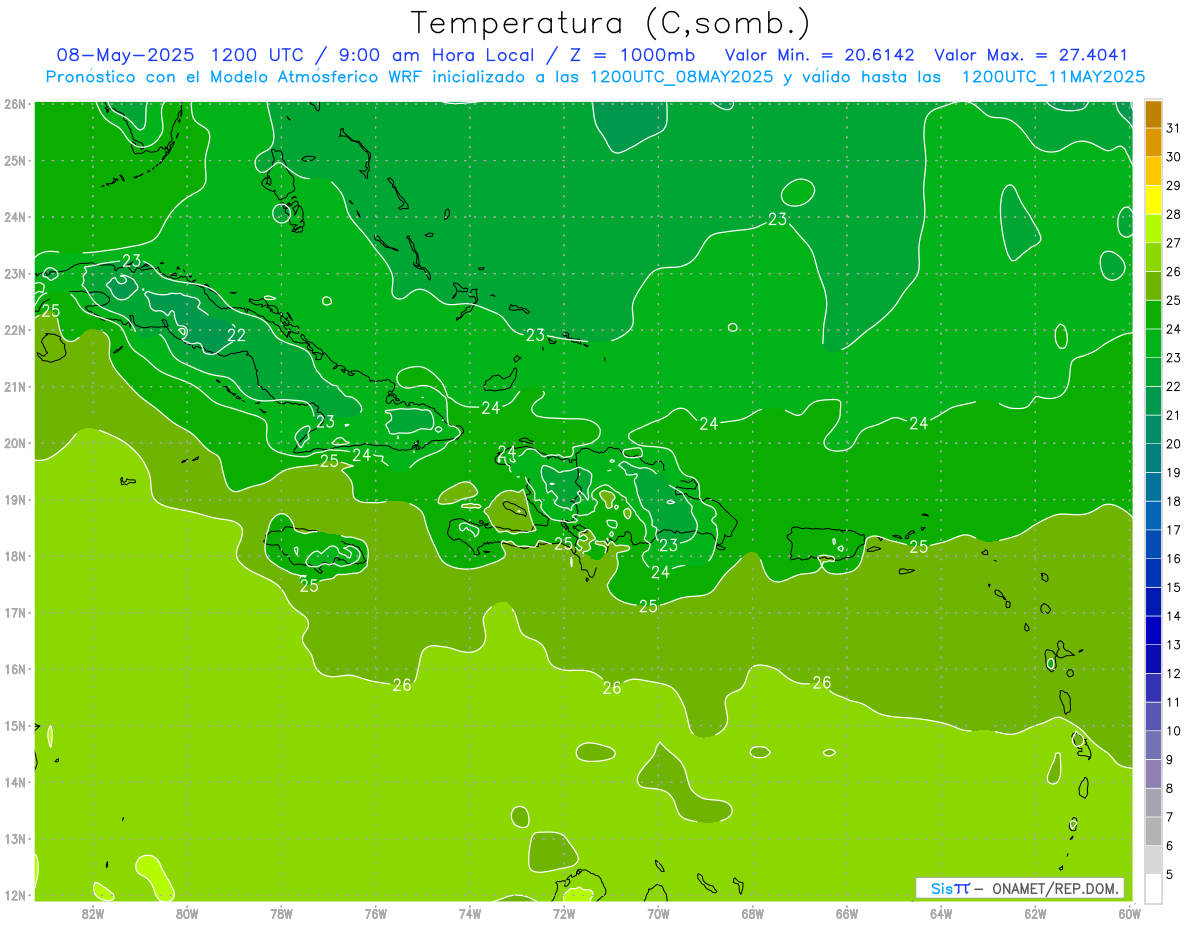Click the colorbar label 10
1200x927 pixels.
point(1173,731)
